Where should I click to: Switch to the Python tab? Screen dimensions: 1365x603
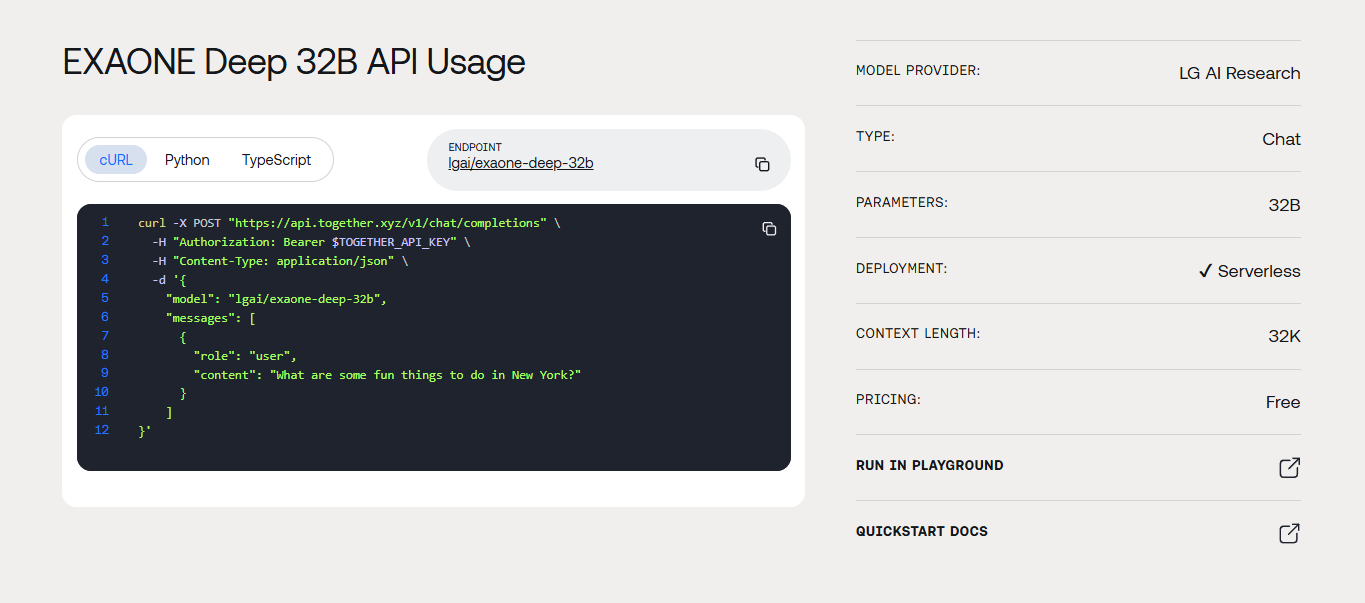click(187, 160)
